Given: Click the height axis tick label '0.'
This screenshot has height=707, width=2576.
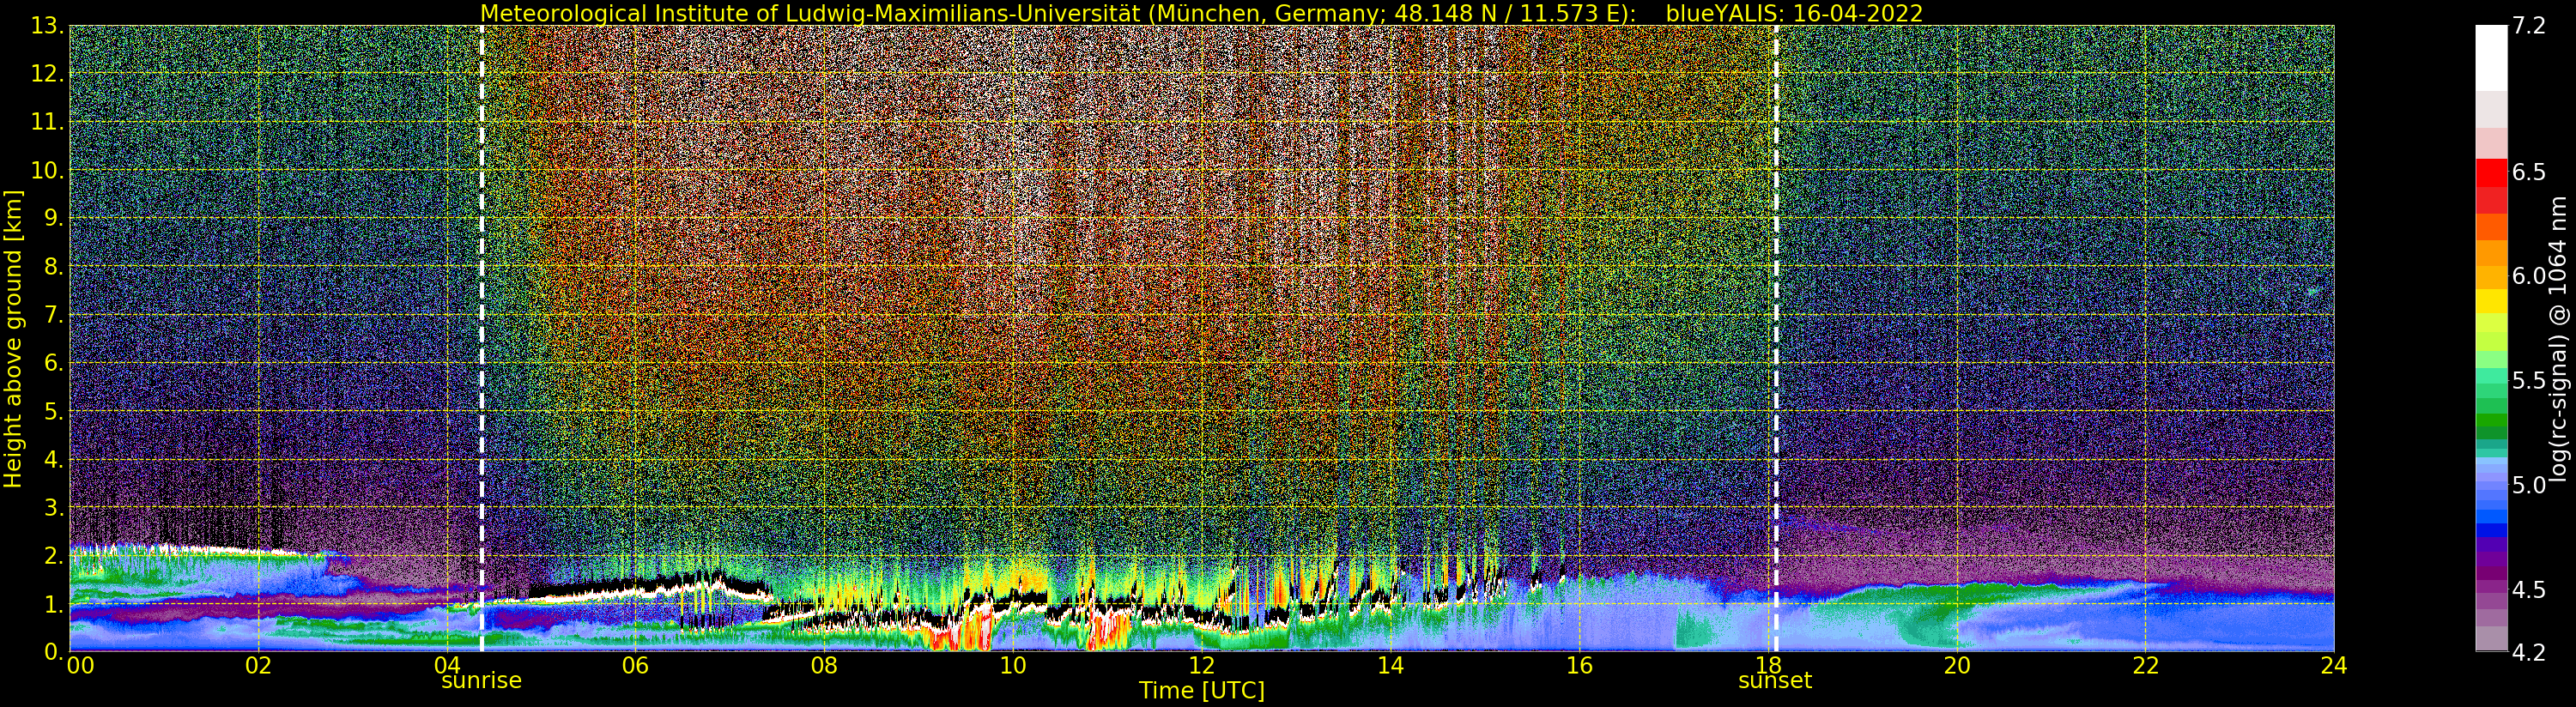Looking at the screenshot, I should pos(54,651).
